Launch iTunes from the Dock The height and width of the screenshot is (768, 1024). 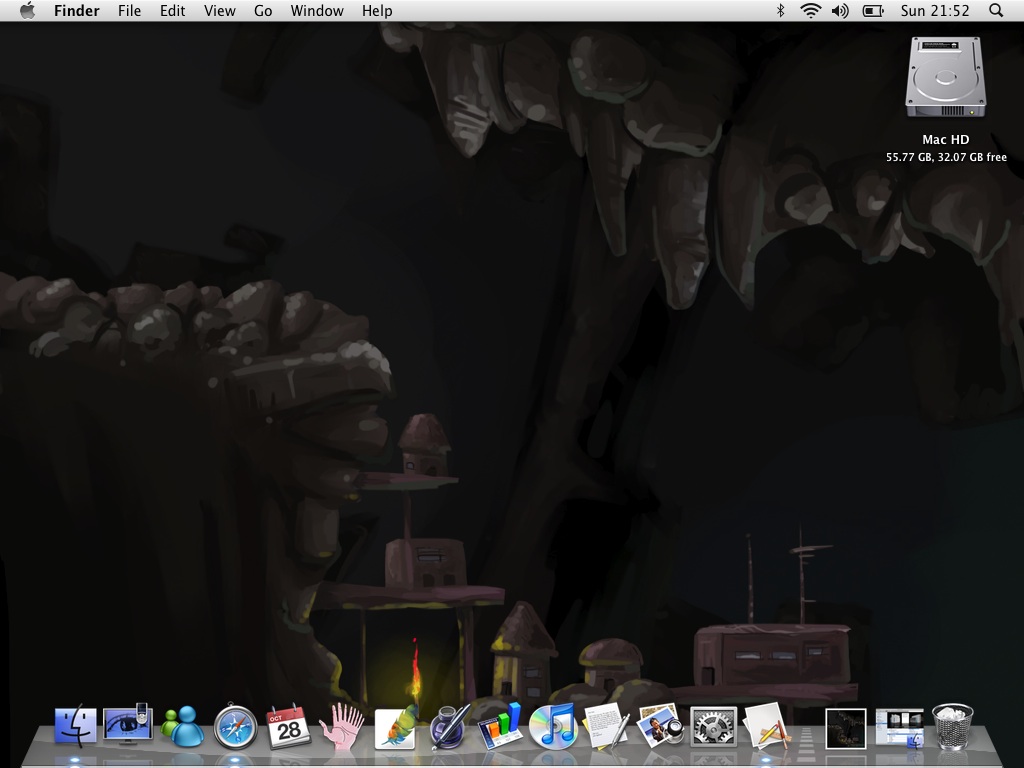point(553,726)
